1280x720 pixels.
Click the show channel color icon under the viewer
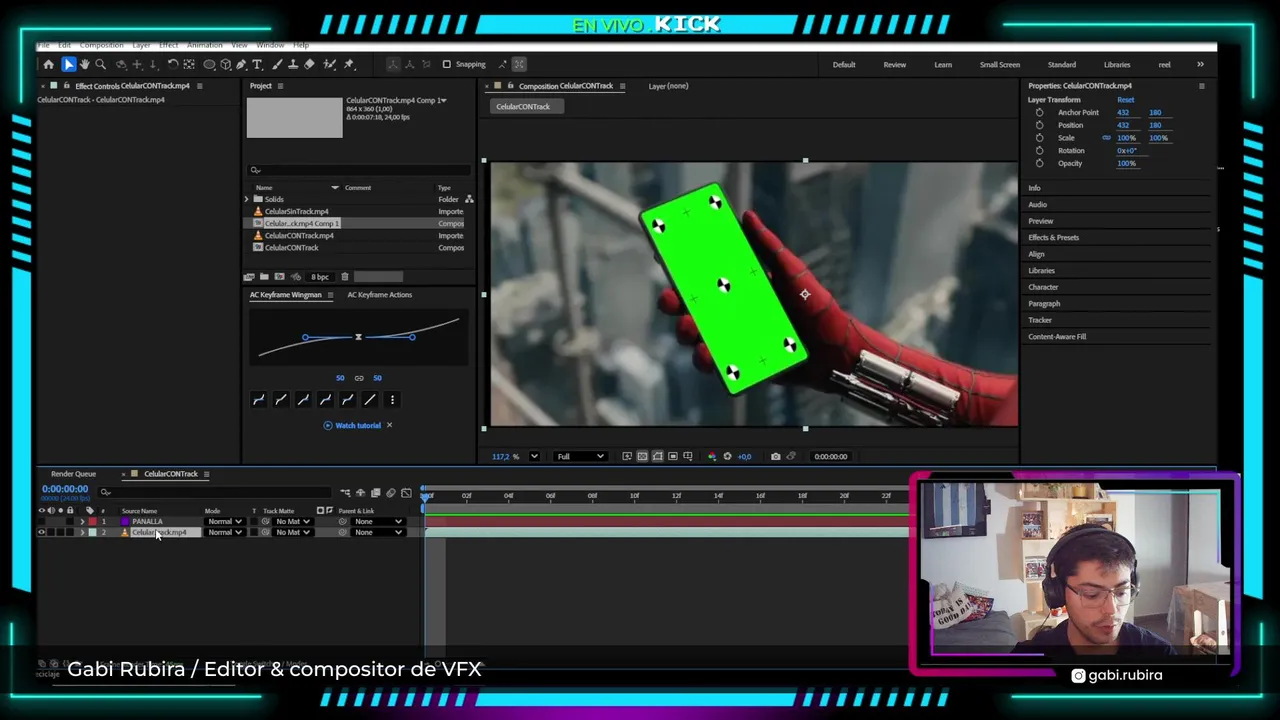tap(711, 457)
